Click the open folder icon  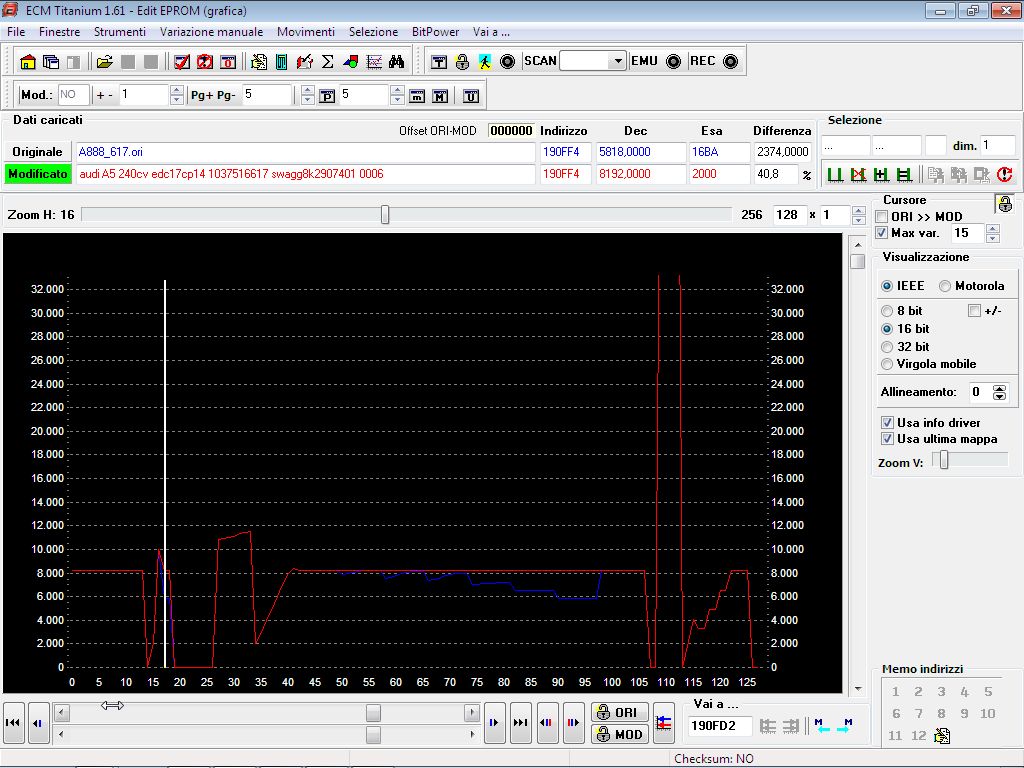pyautogui.click(x=104, y=62)
